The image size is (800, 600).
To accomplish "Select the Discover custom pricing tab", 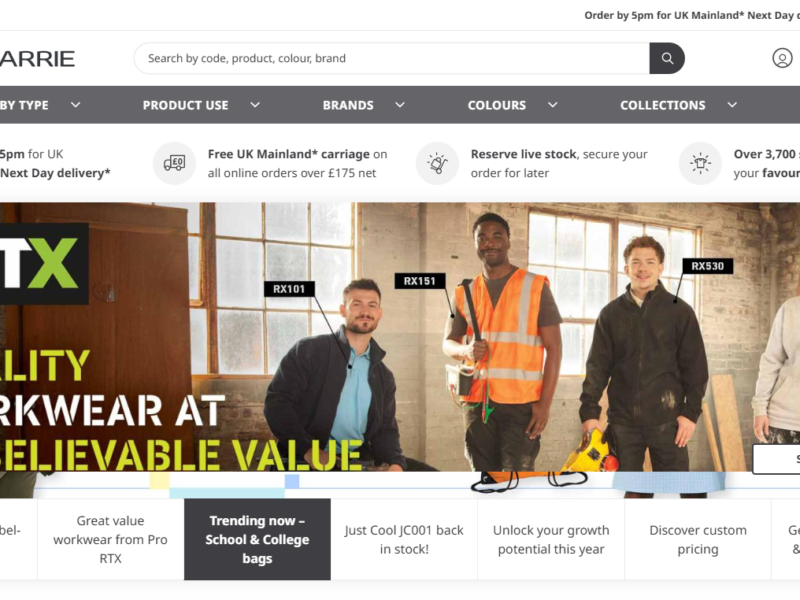I will [x=698, y=539].
